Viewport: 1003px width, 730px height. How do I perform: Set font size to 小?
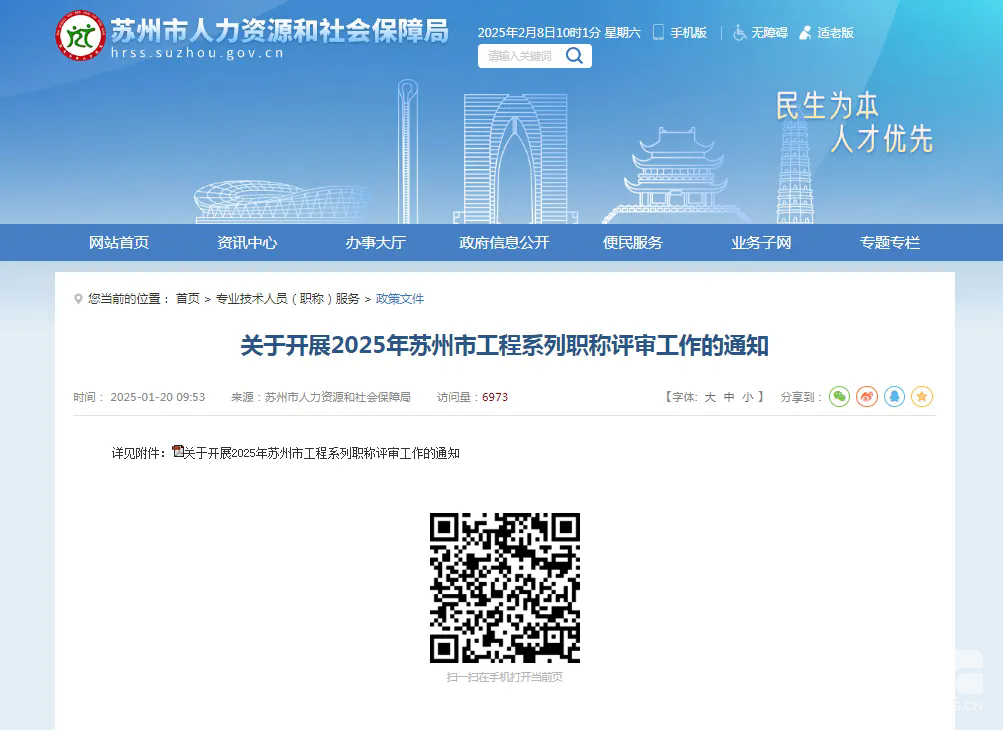coord(747,397)
